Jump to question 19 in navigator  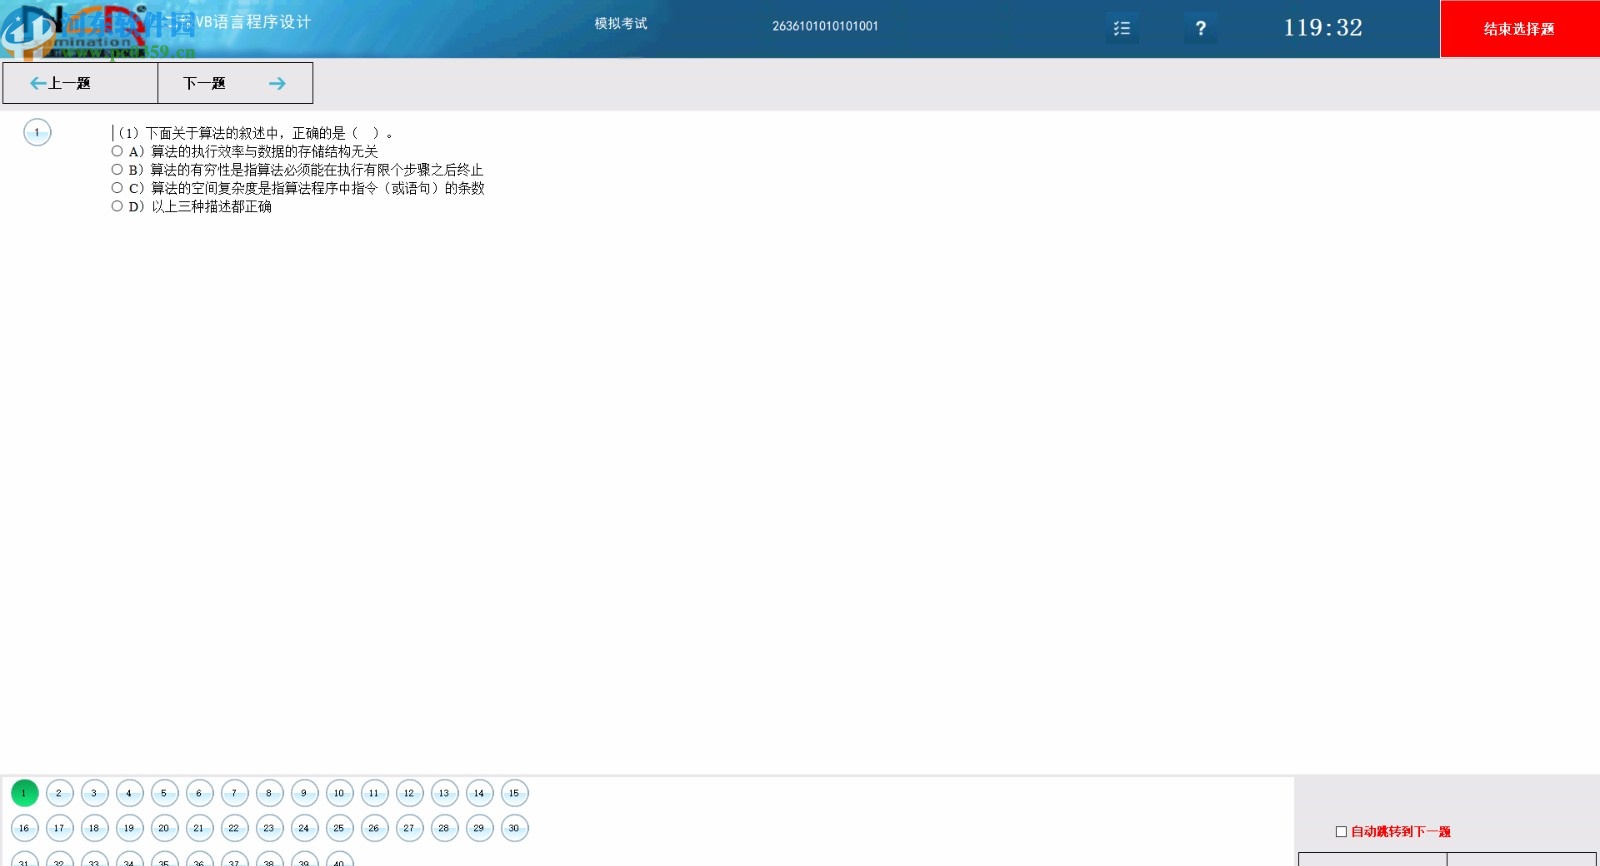129,828
